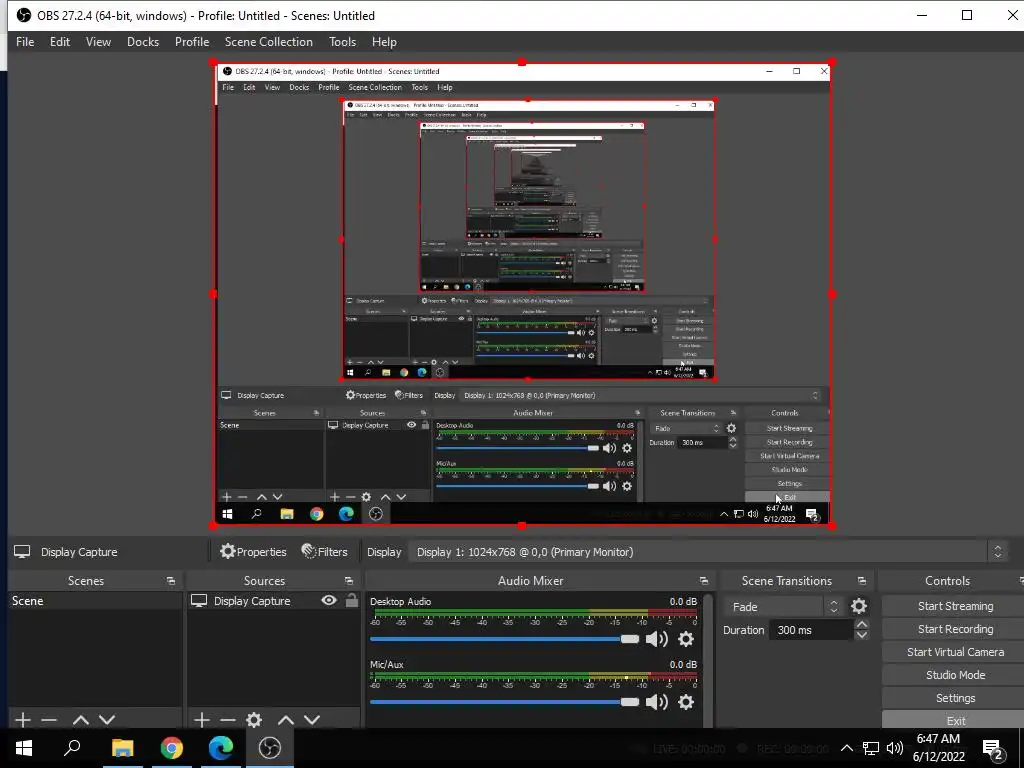This screenshot has height=768, width=1024.
Task: Open source properties gear in Sources toolbar
Action: pyautogui.click(x=254, y=720)
